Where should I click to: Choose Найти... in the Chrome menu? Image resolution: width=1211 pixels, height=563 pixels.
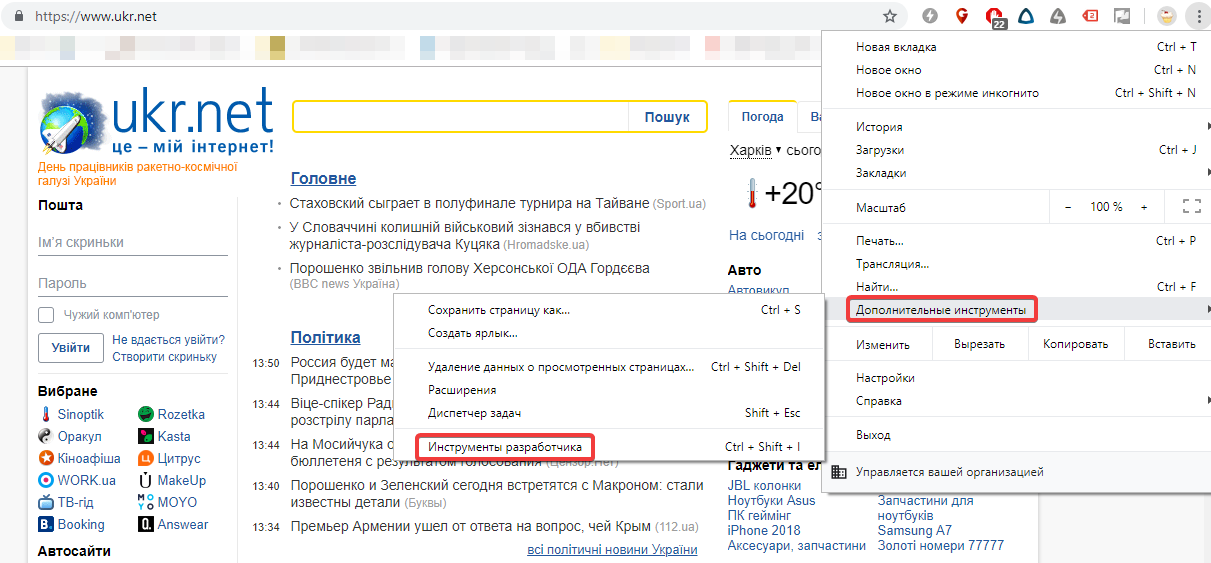[x=1016, y=287]
